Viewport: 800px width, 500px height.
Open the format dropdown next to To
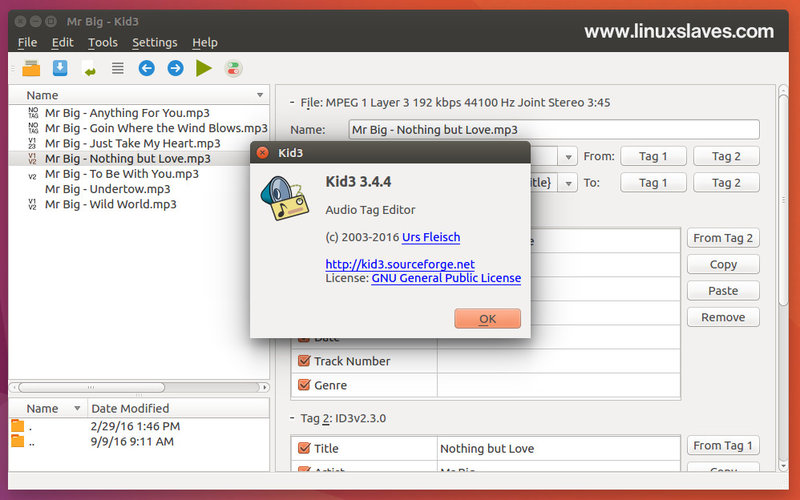tap(568, 183)
